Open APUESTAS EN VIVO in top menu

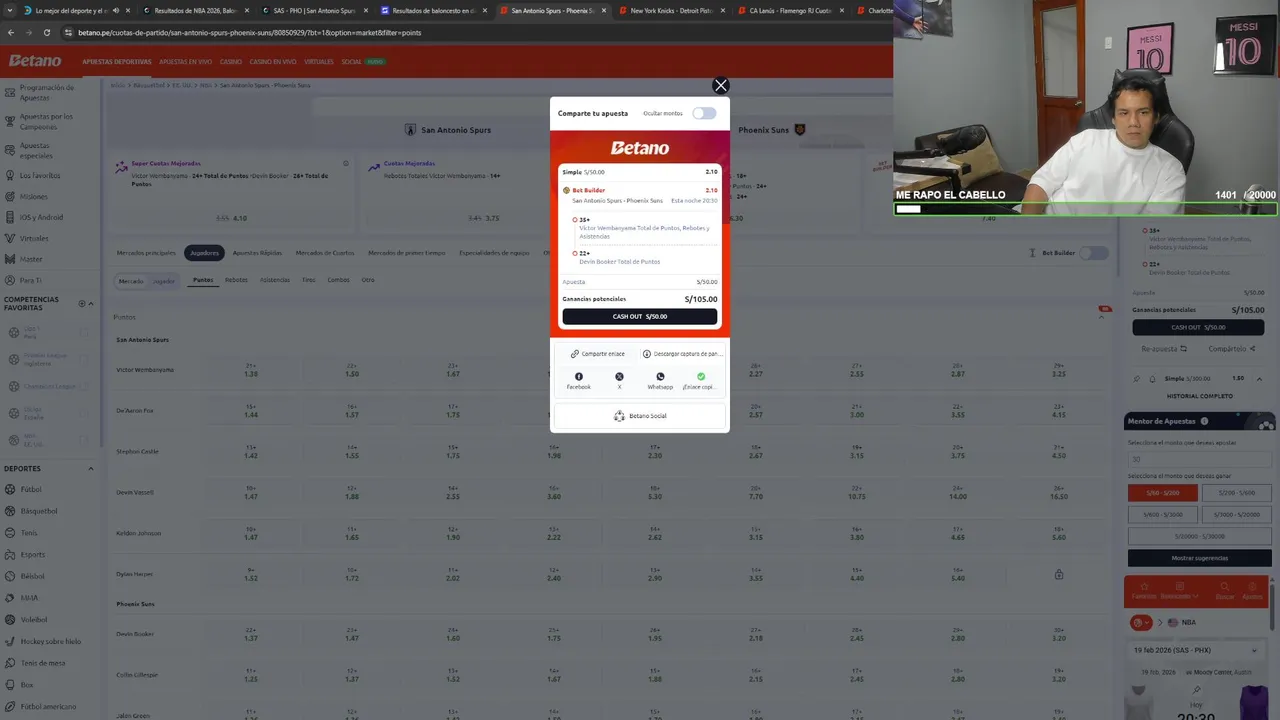pos(186,62)
